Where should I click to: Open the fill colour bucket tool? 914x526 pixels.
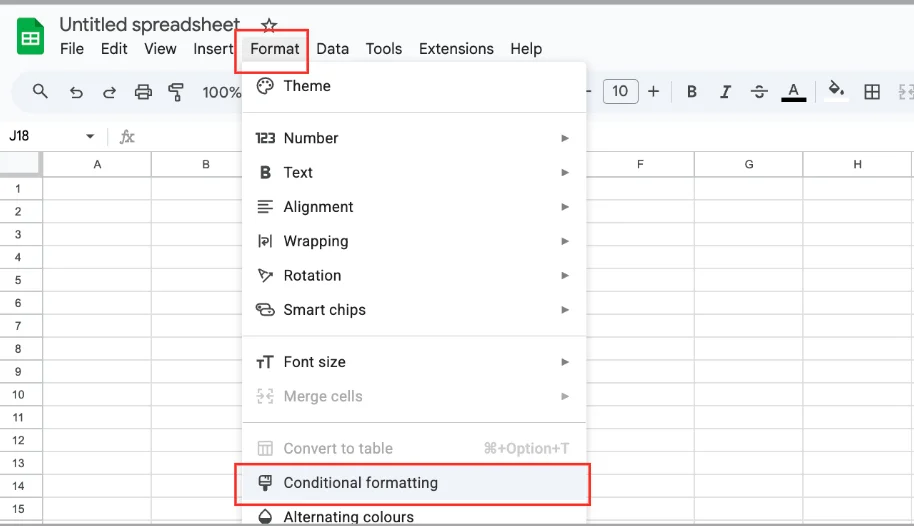(836, 89)
